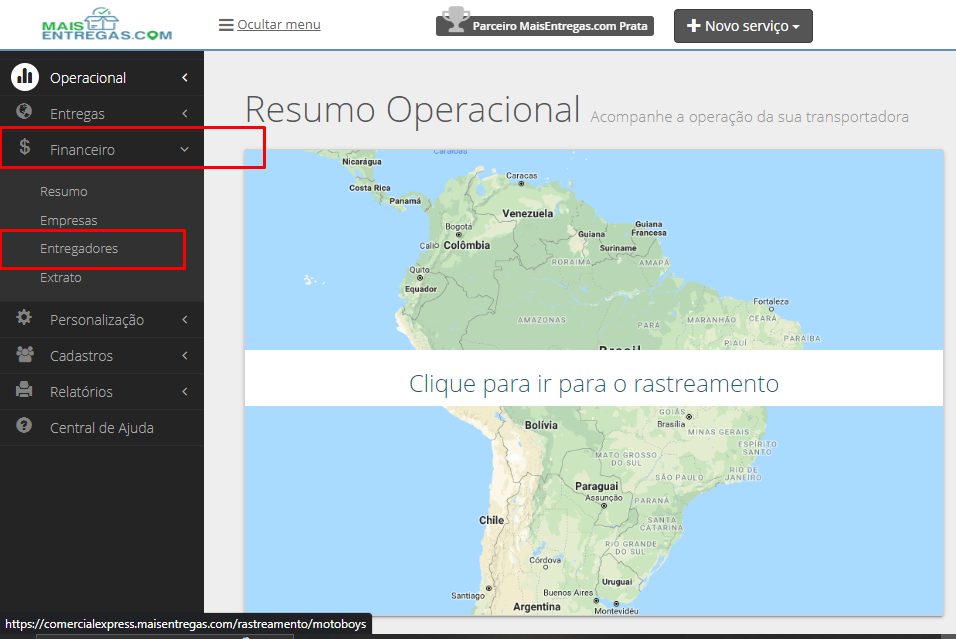This screenshot has width=956, height=639.
Task: Click the Clique para ir para o rastreamento banner
Action: tap(594, 378)
